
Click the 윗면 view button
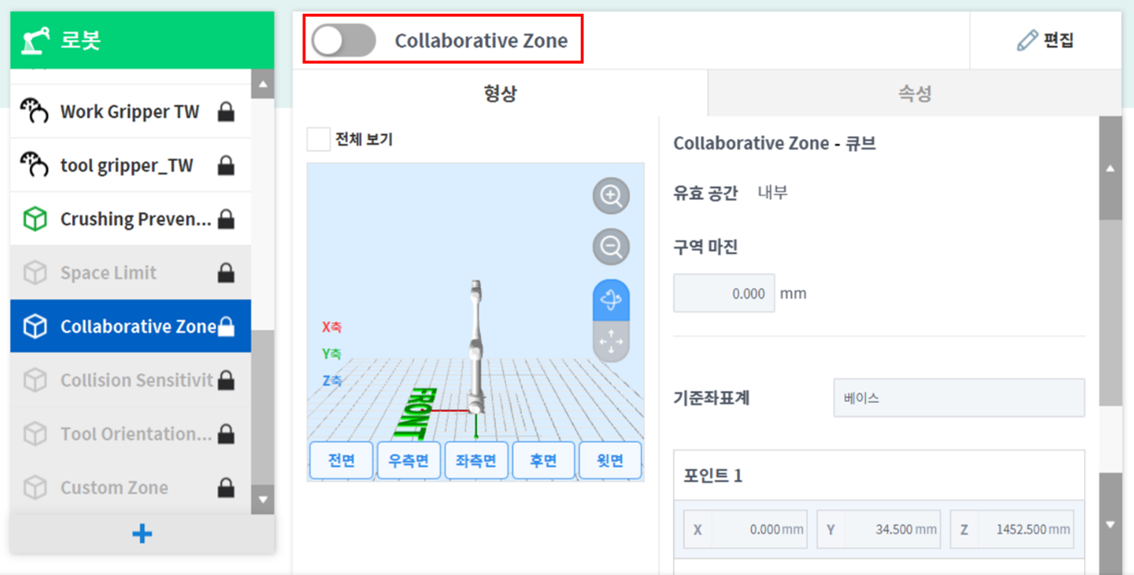tap(610, 461)
